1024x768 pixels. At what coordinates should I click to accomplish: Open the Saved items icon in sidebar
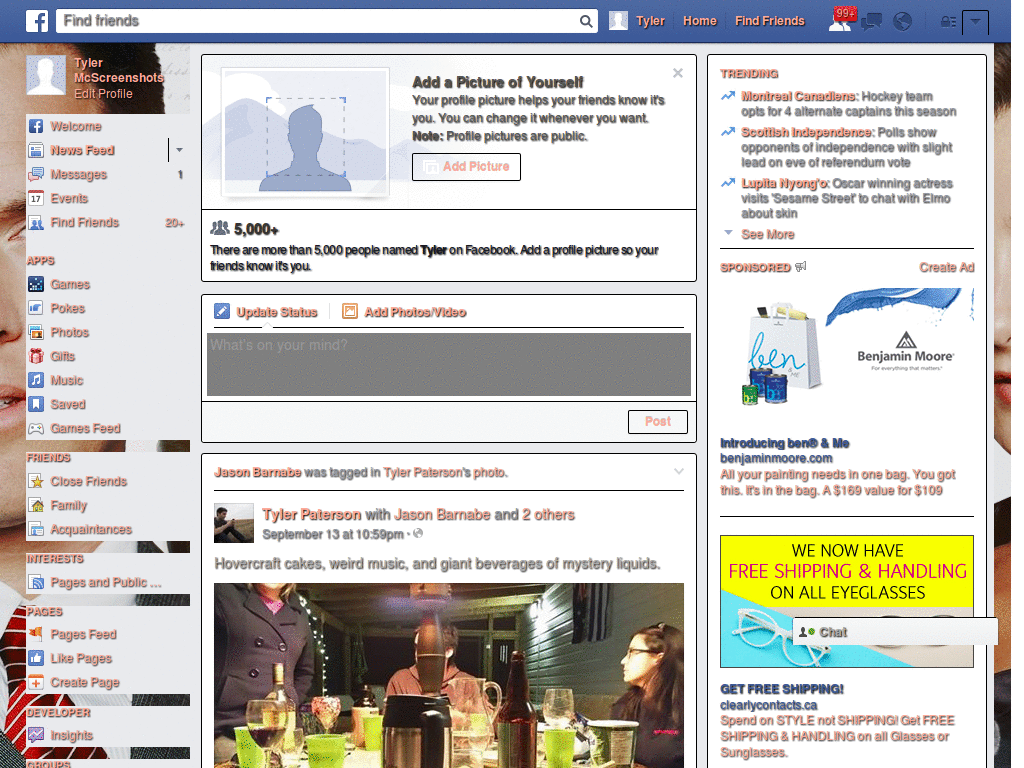tap(36, 404)
